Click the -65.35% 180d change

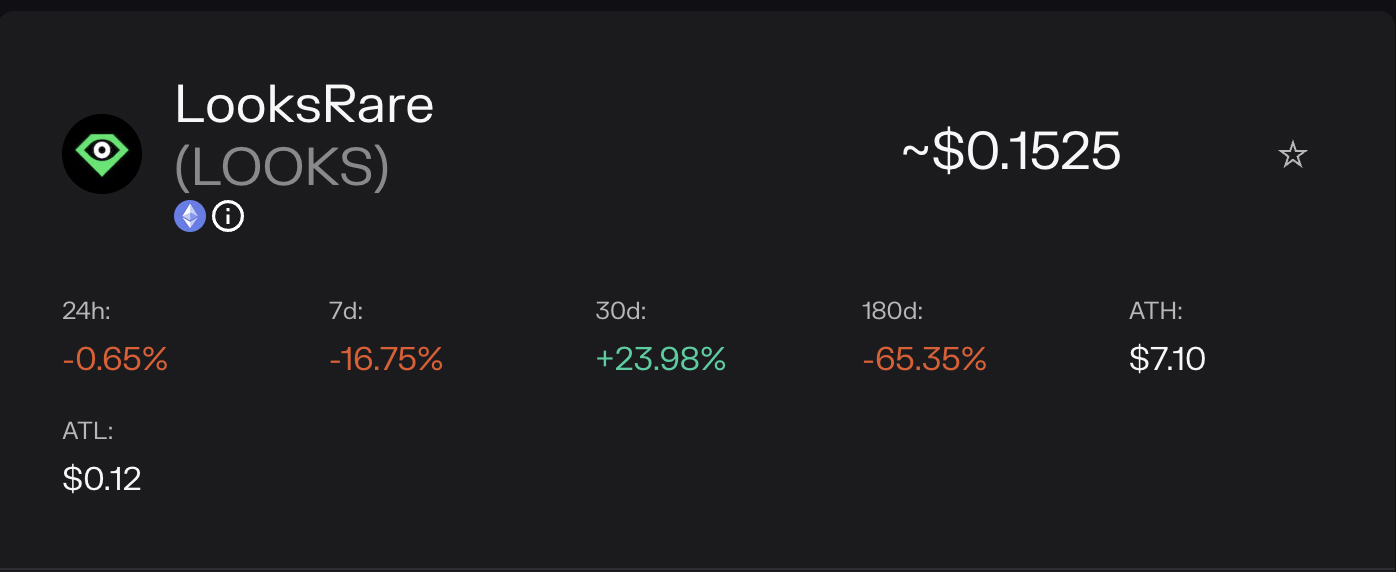(925, 359)
